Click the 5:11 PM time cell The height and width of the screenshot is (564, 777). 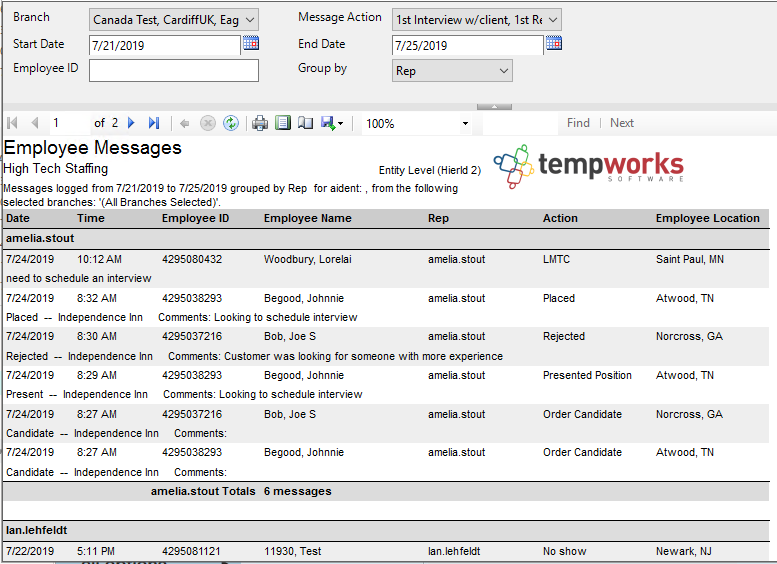point(96,551)
